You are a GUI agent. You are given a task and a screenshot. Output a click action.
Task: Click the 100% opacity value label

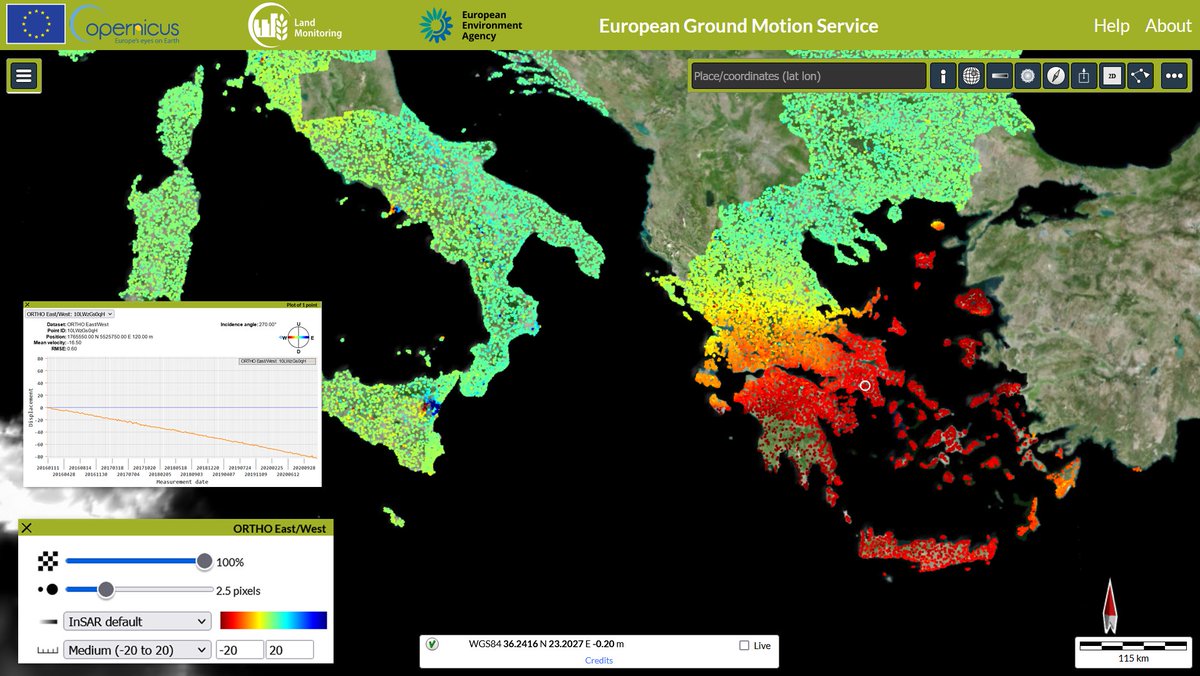(x=230, y=562)
